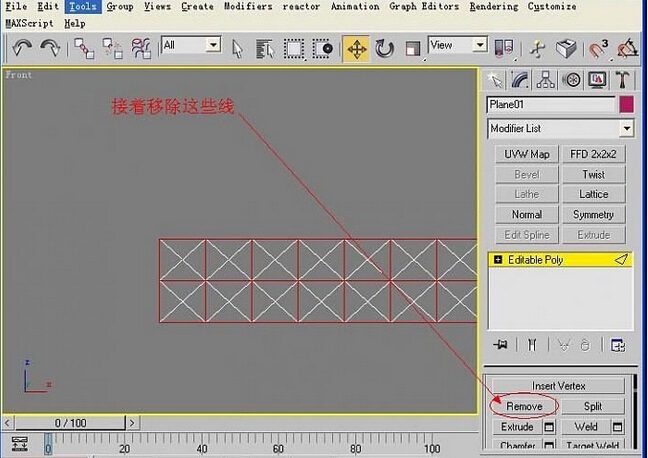Step time slider right arrow
This screenshot has height=458, width=648.
[x=132, y=423]
